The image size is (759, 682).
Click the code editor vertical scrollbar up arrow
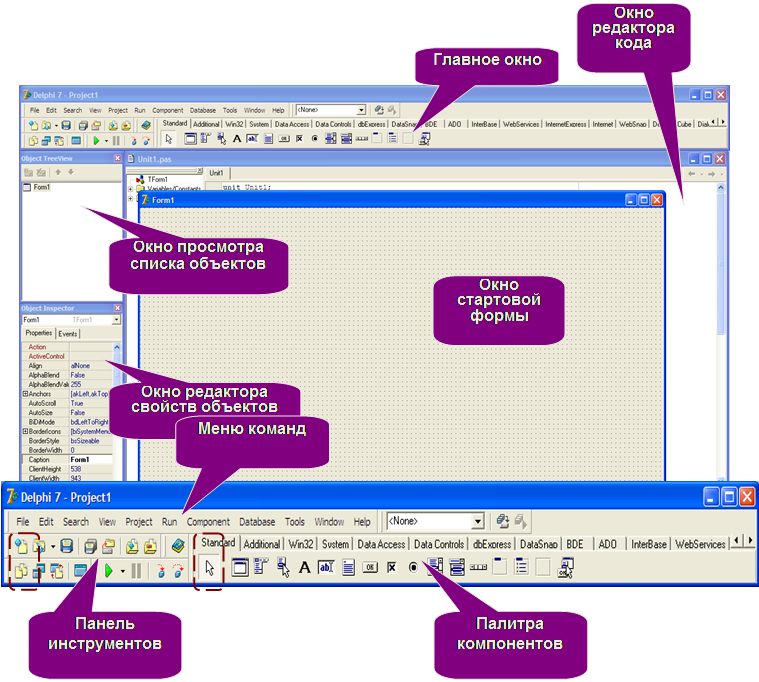click(721, 187)
